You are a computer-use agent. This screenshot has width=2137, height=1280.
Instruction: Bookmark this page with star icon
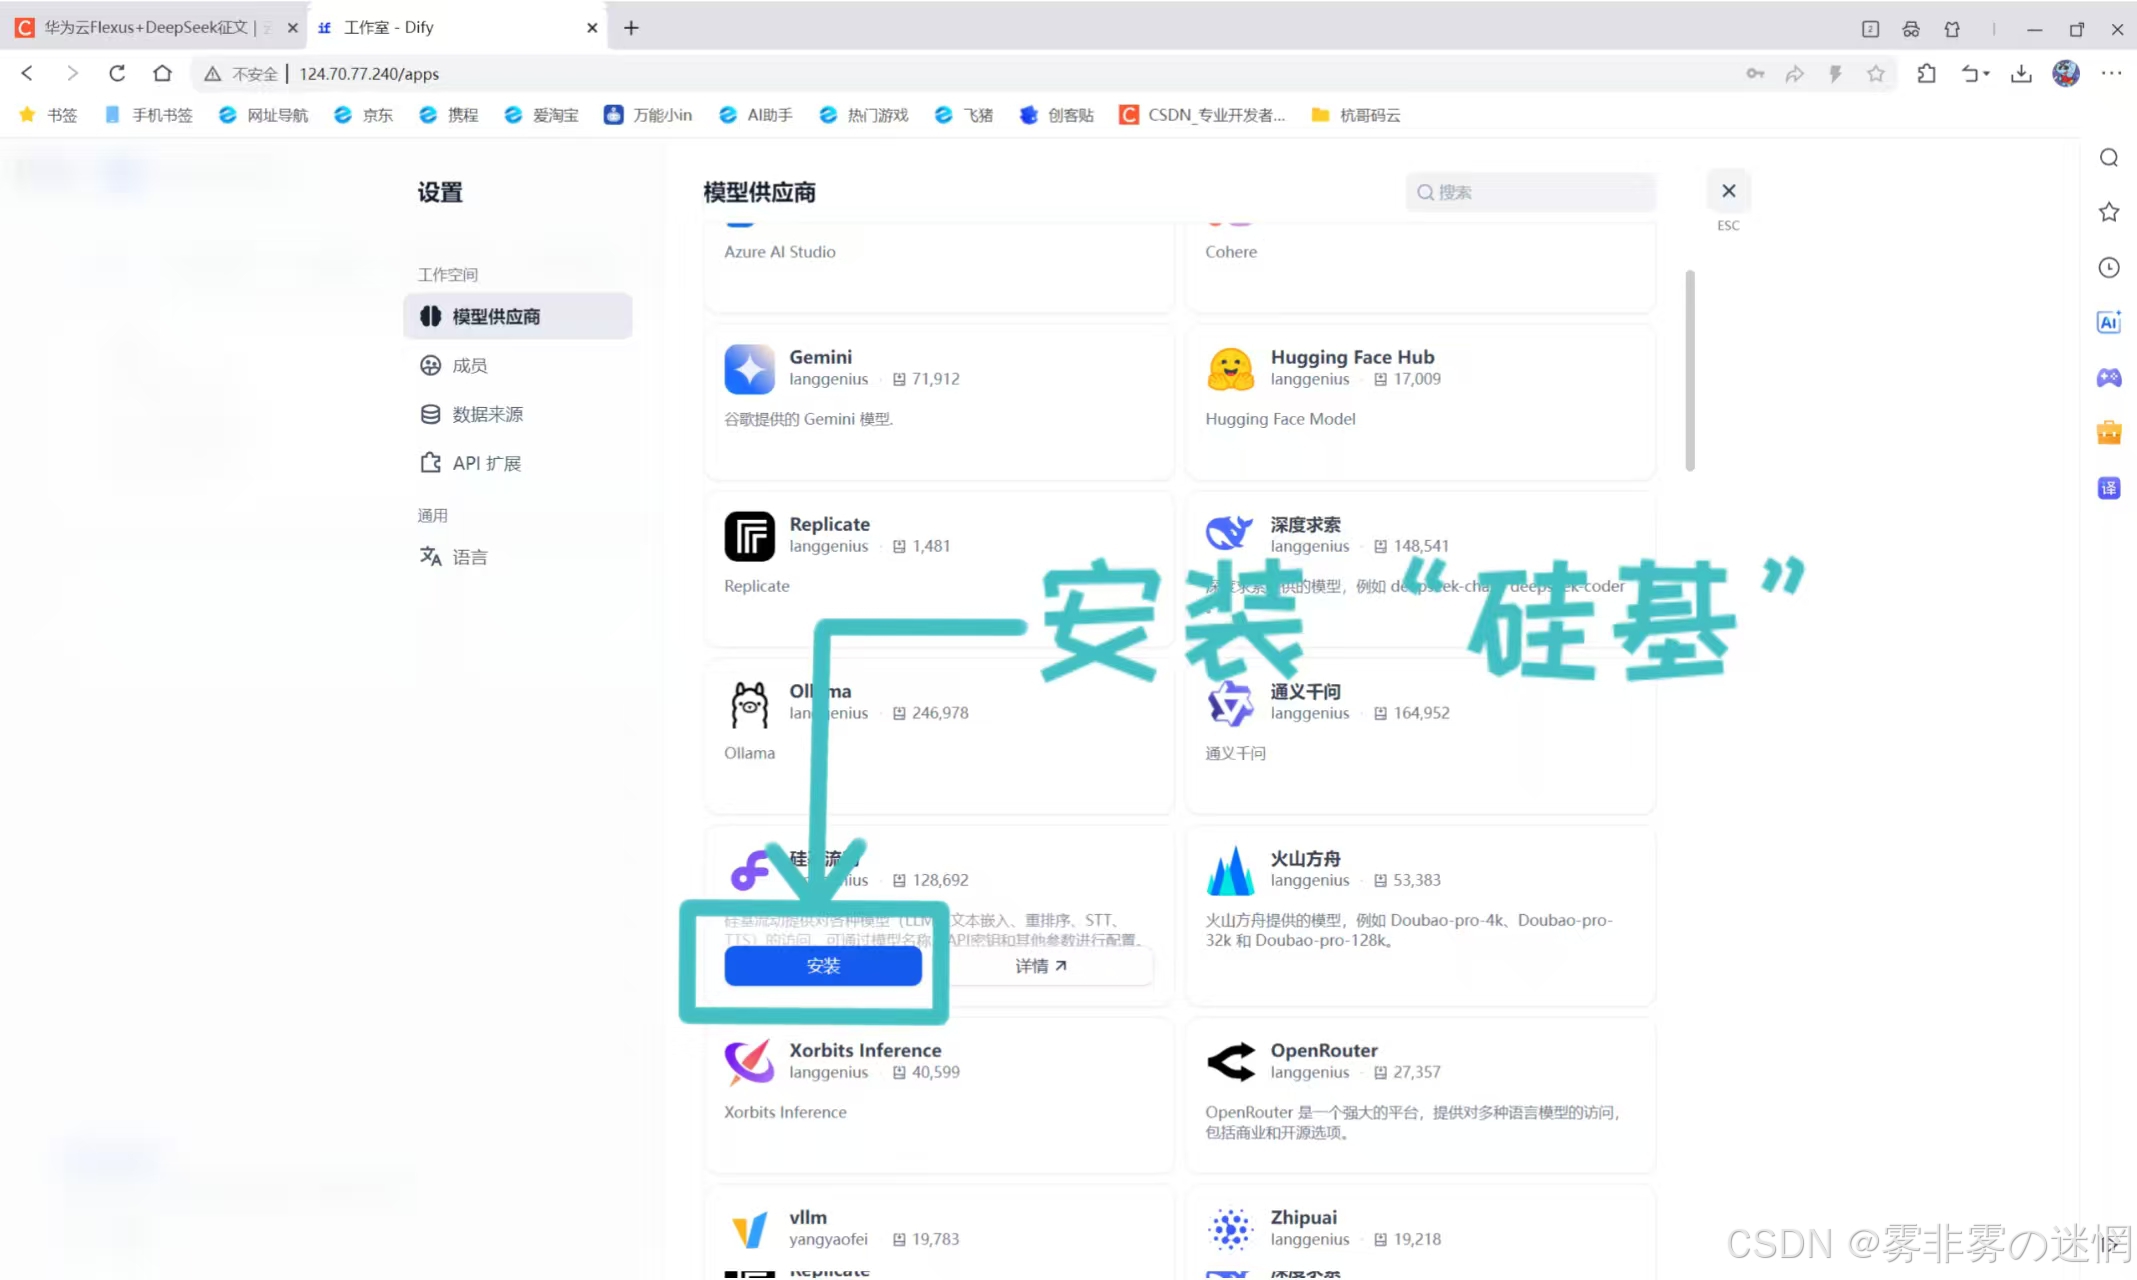[x=1876, y=73]
